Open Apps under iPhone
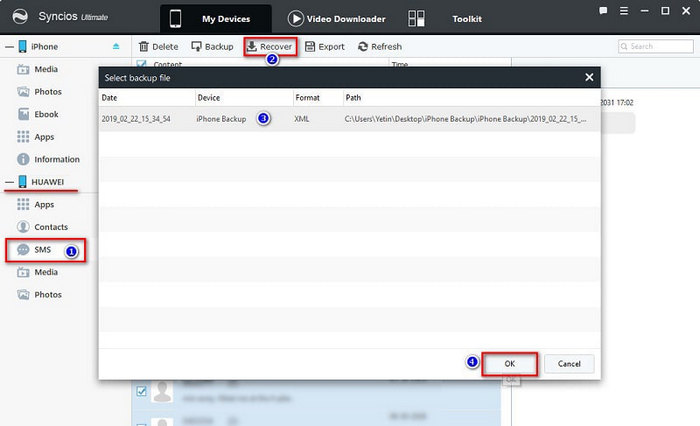The height and width of the screenshot is (426, 700). [x=36, y=137]
